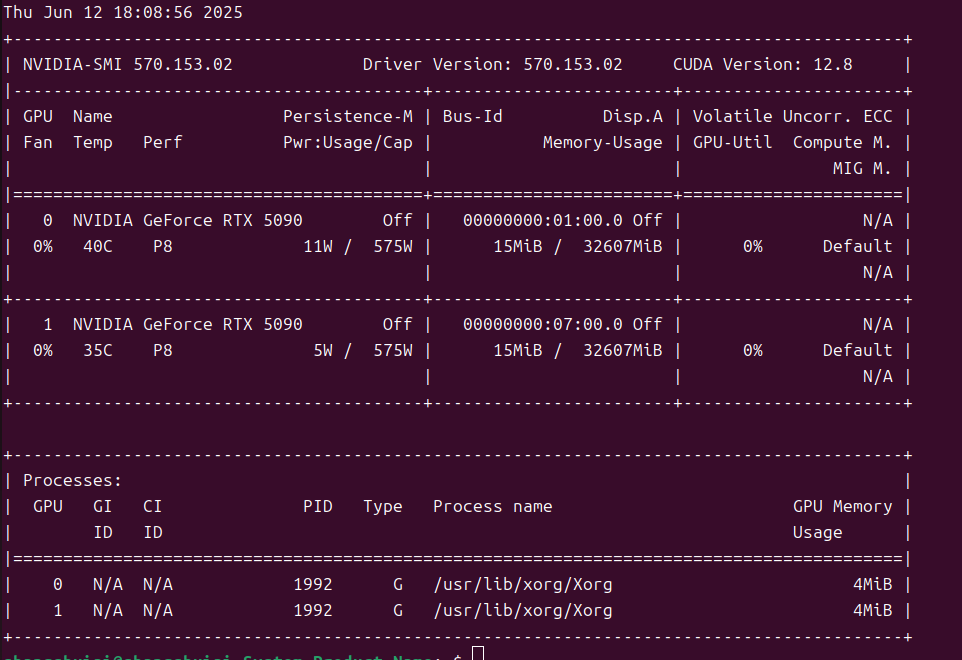Click the '35C' temperature value

[x=98, y=350]
